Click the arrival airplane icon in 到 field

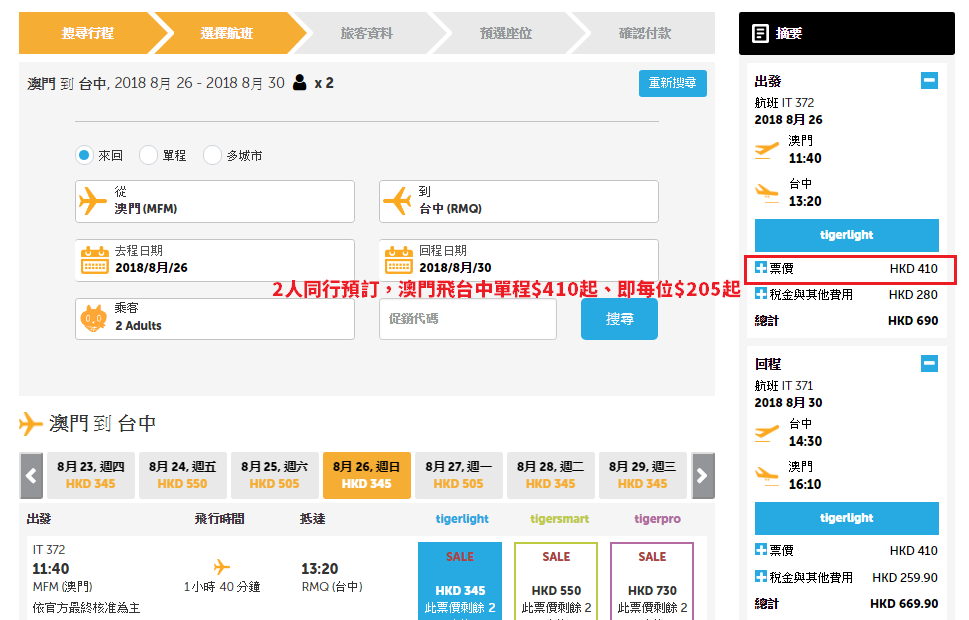397,201
